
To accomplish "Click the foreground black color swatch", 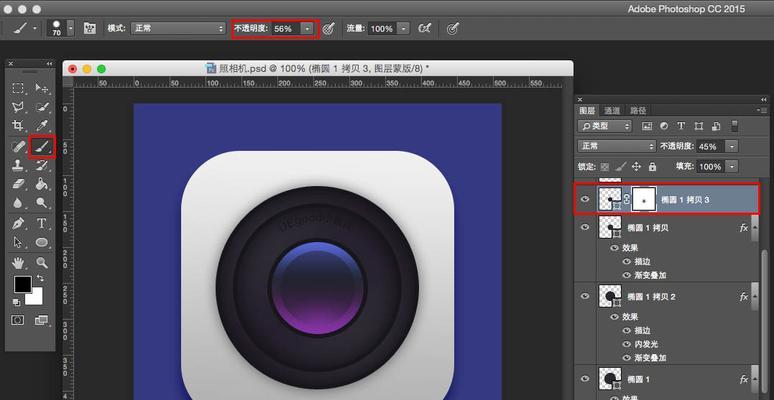I will click(x=22, y=283).
